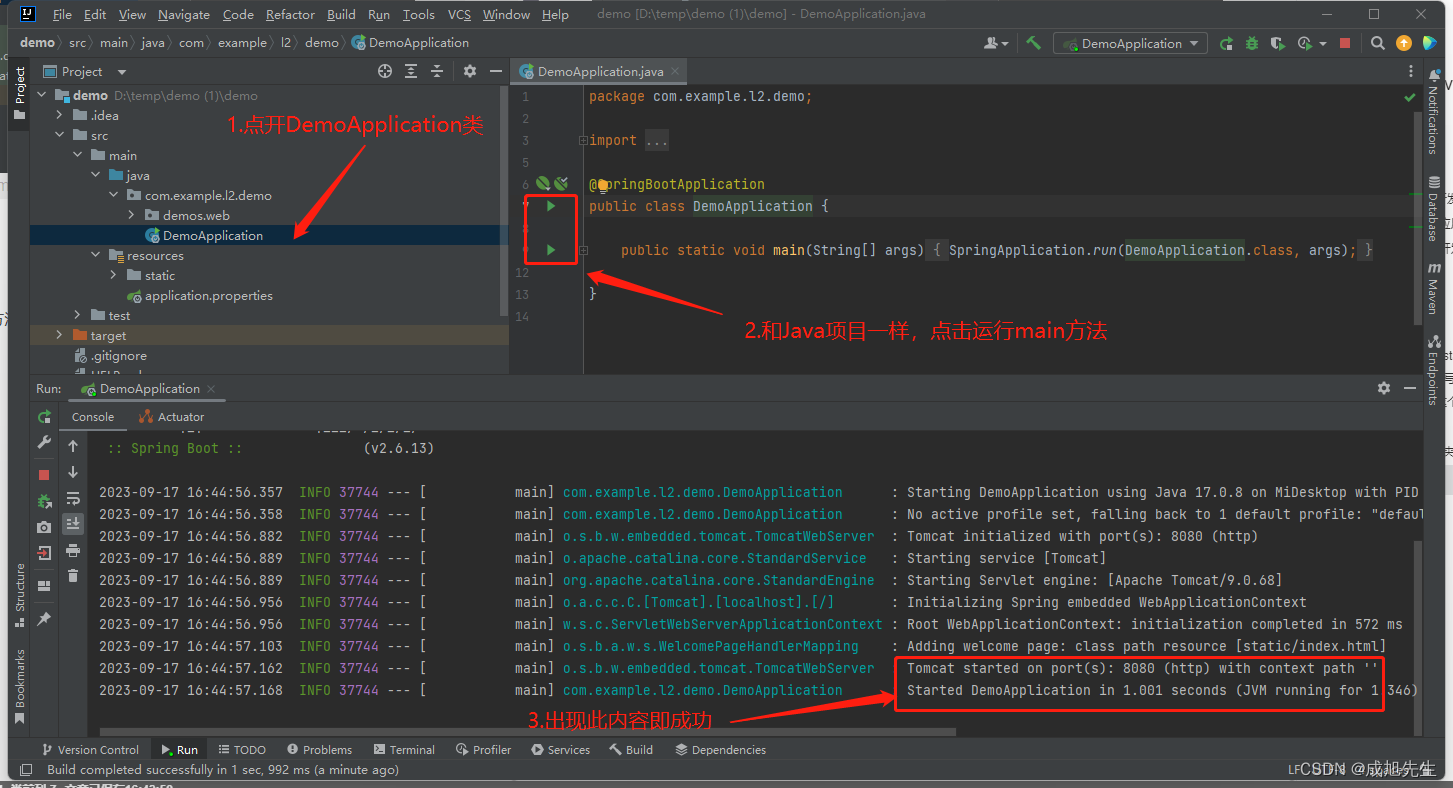The width and height of the screenshot is (1453, 788).
Task: Click the Exit icon in Run sidebar
Action: pyautogui.click(x=44, y=553)
